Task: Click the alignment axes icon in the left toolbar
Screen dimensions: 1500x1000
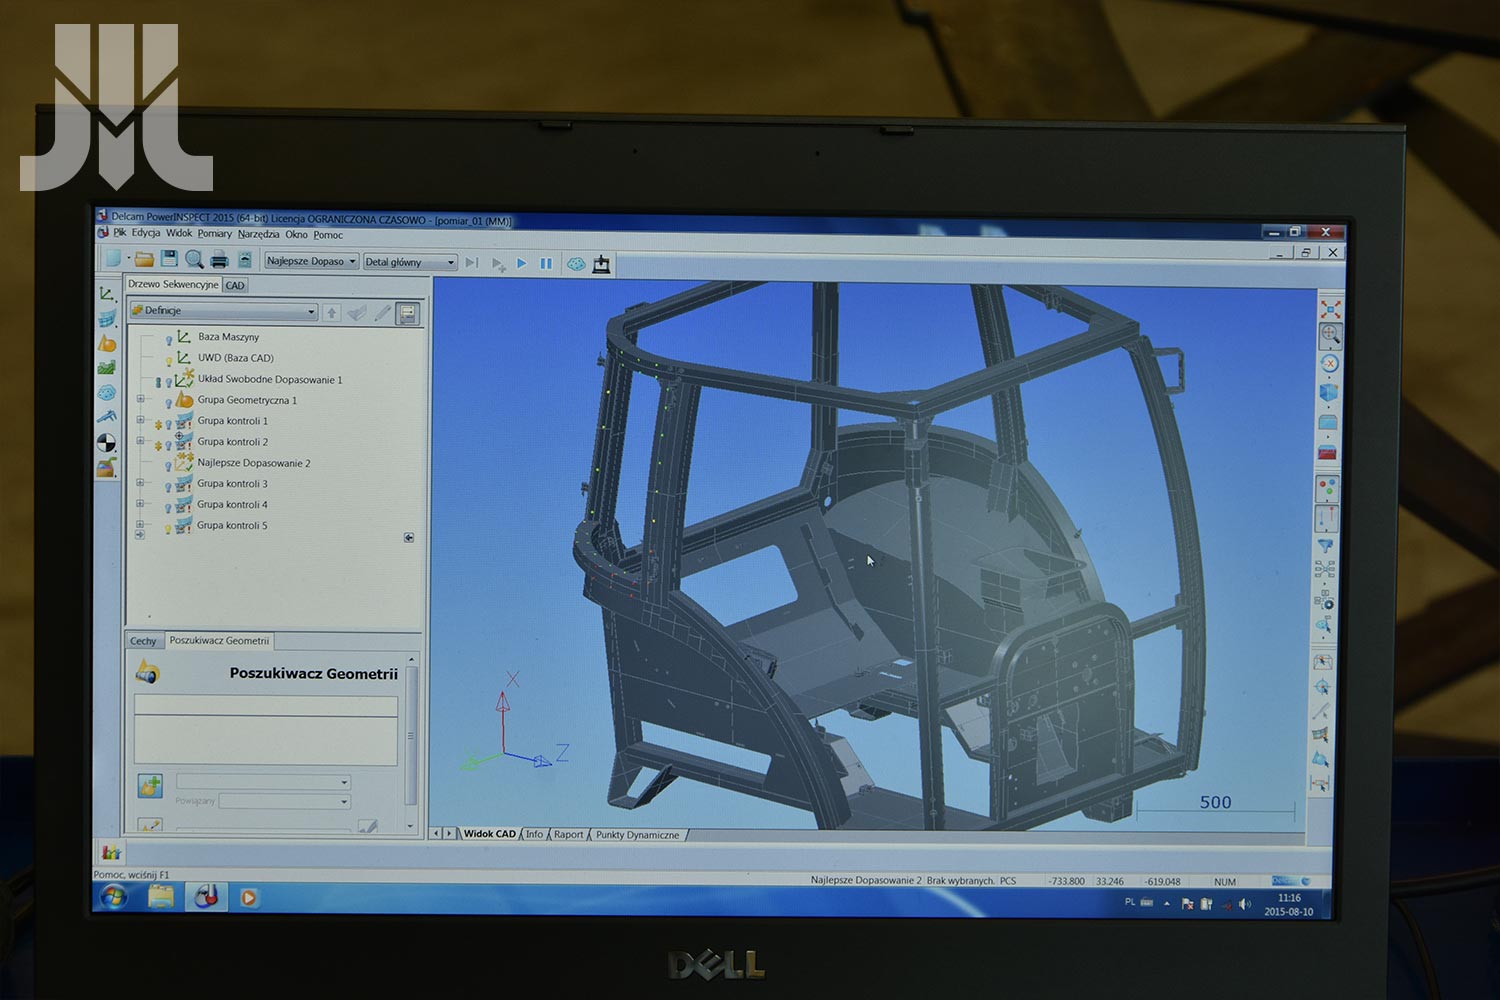Action: [x=107, y=294]
